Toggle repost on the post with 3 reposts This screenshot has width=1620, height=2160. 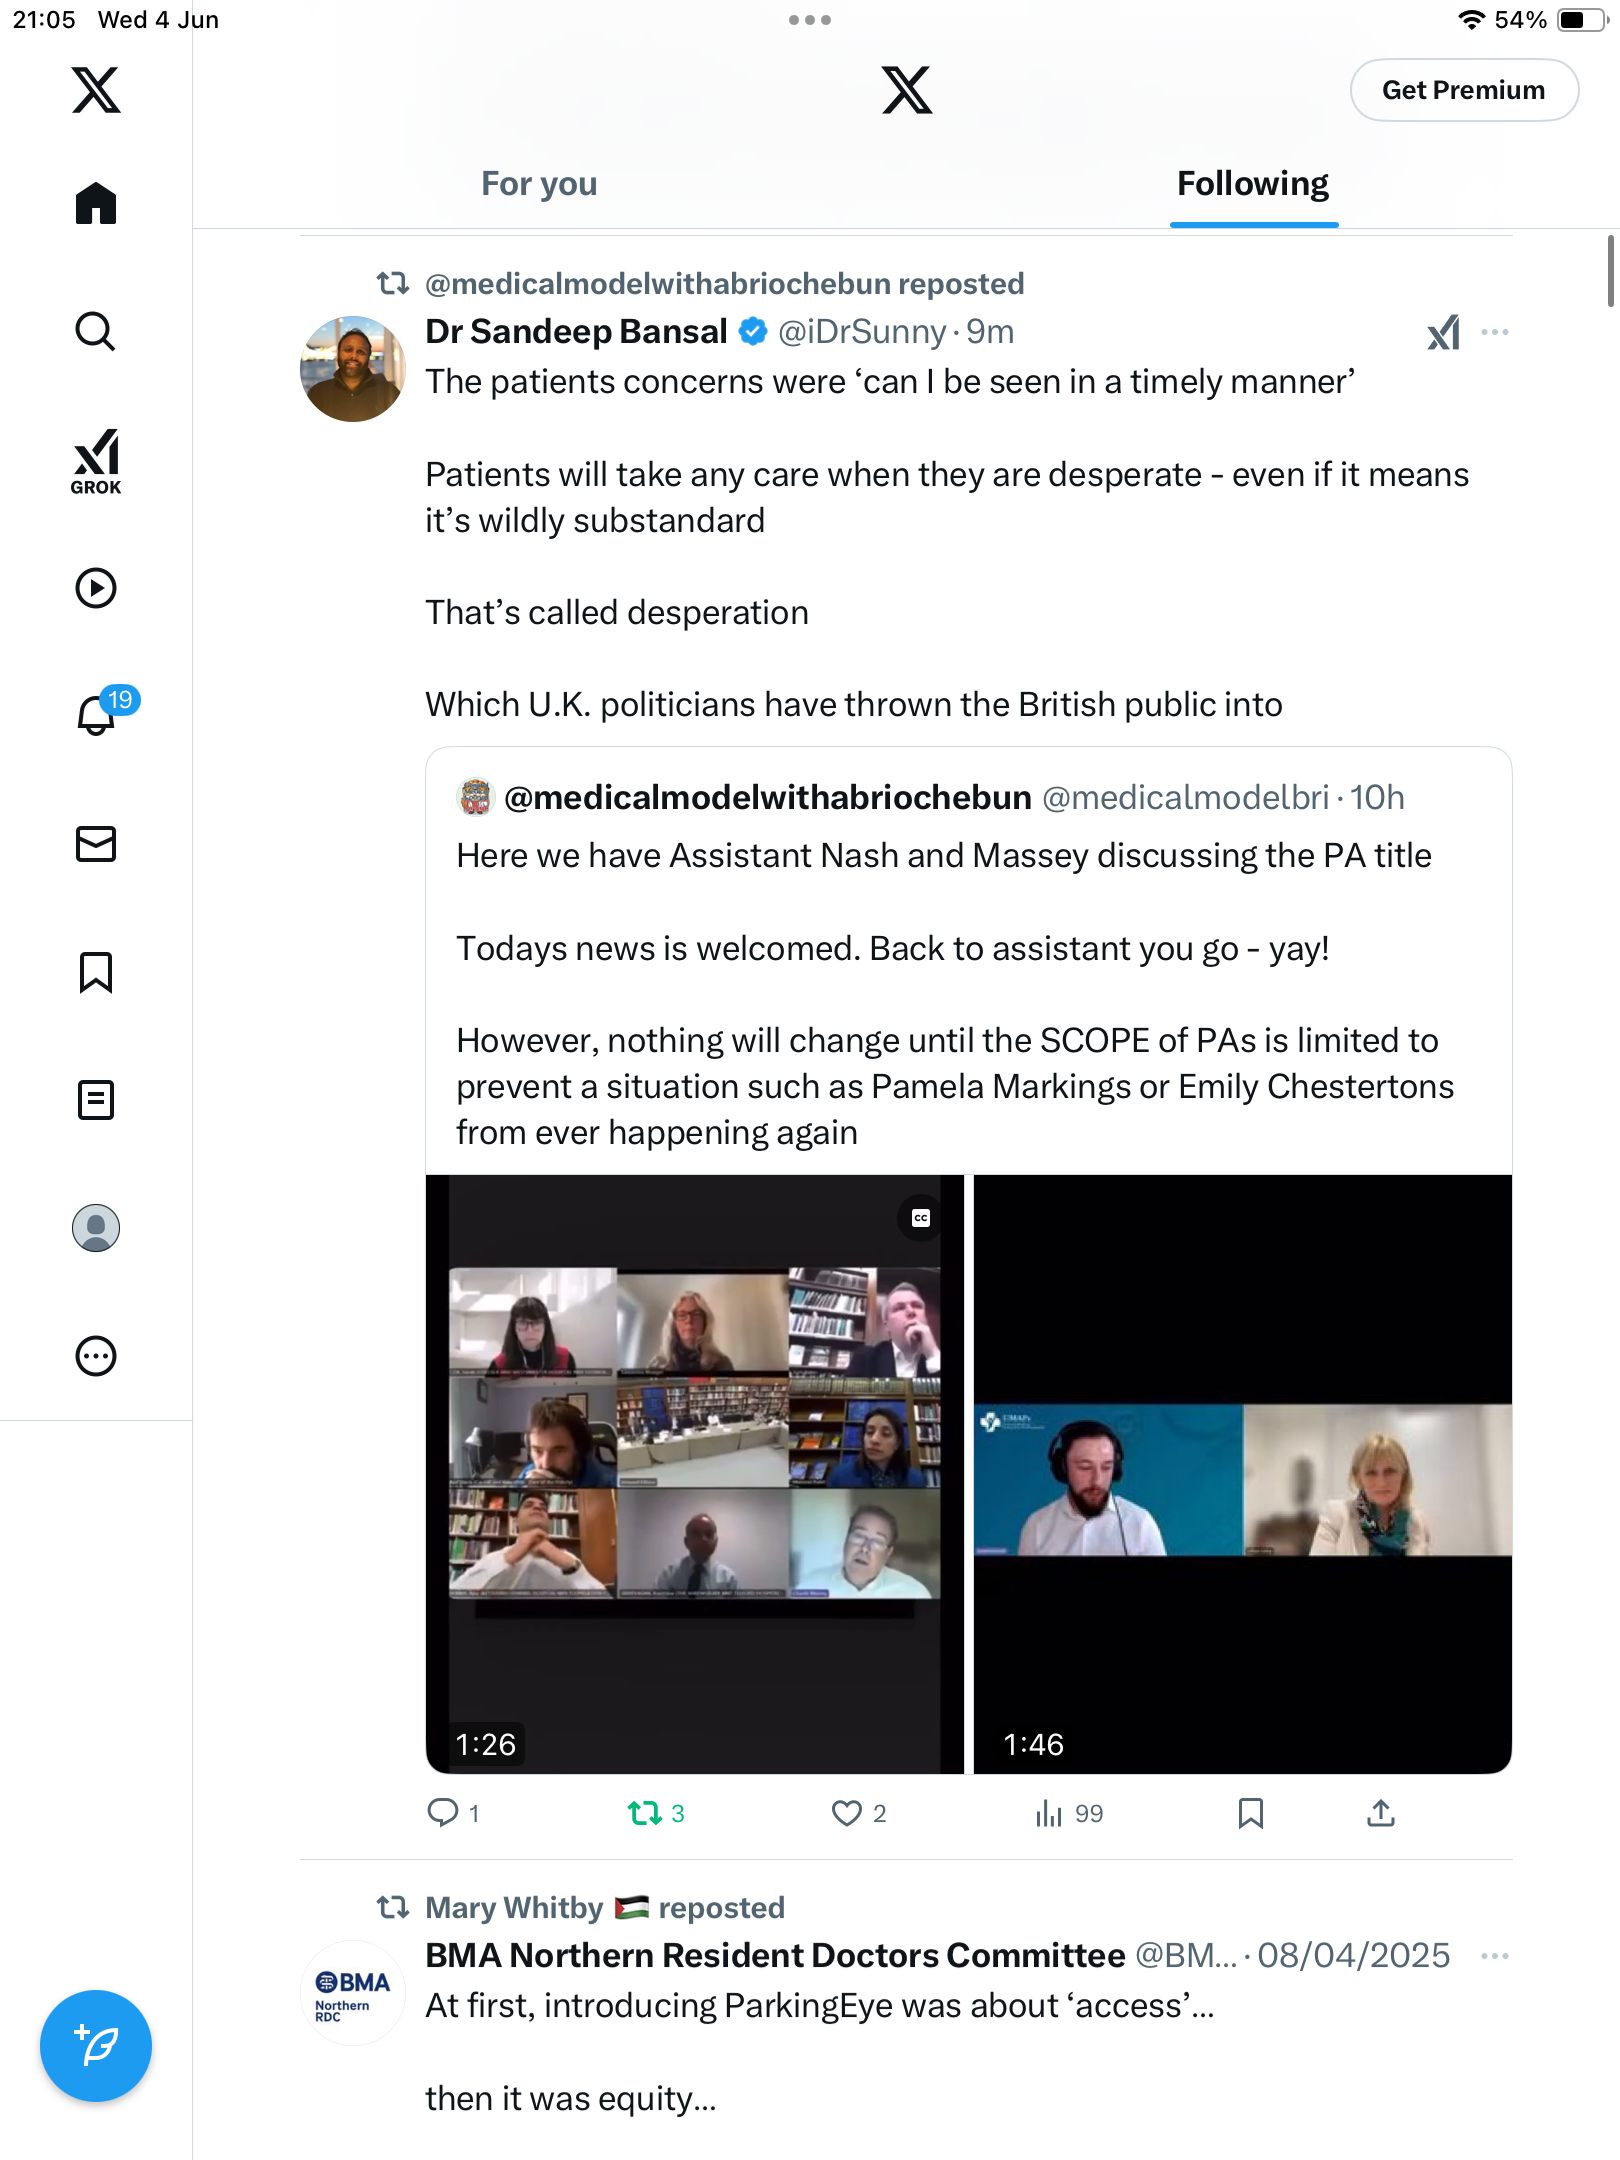click(656, 1813)
